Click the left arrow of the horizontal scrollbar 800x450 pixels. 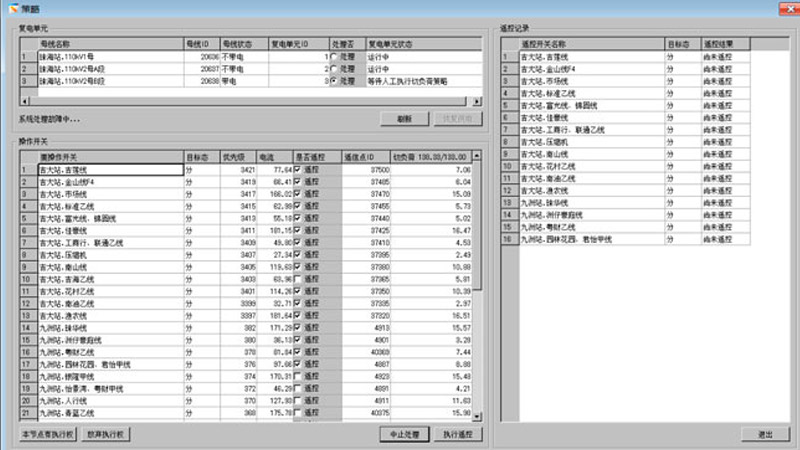tap(23, 100)
